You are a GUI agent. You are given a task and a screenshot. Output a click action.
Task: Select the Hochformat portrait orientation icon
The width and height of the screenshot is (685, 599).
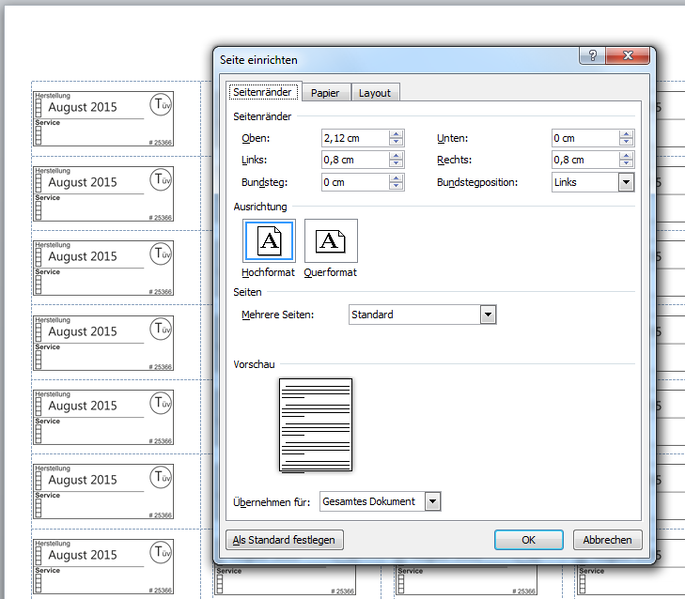(x=268, y=241)
